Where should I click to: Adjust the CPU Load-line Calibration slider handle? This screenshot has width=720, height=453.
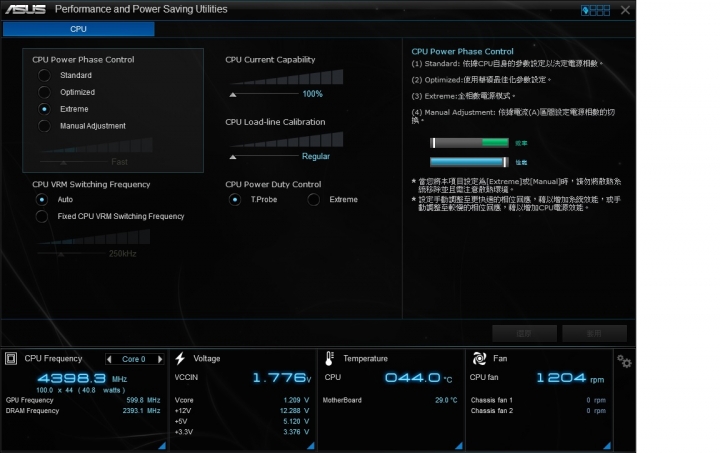(x=233, y=157)
